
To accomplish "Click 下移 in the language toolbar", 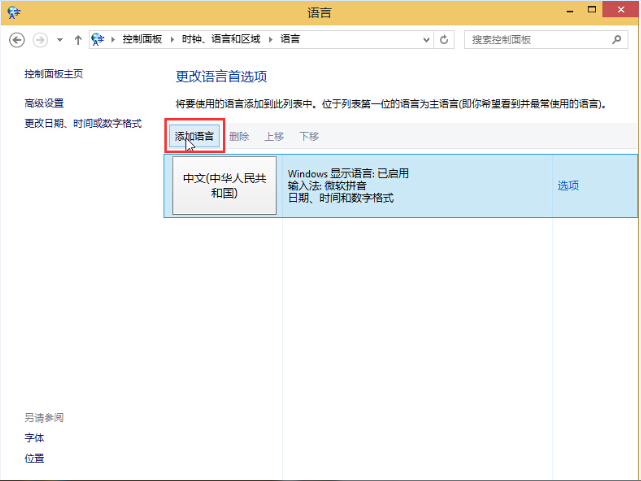I will [309, 136].
